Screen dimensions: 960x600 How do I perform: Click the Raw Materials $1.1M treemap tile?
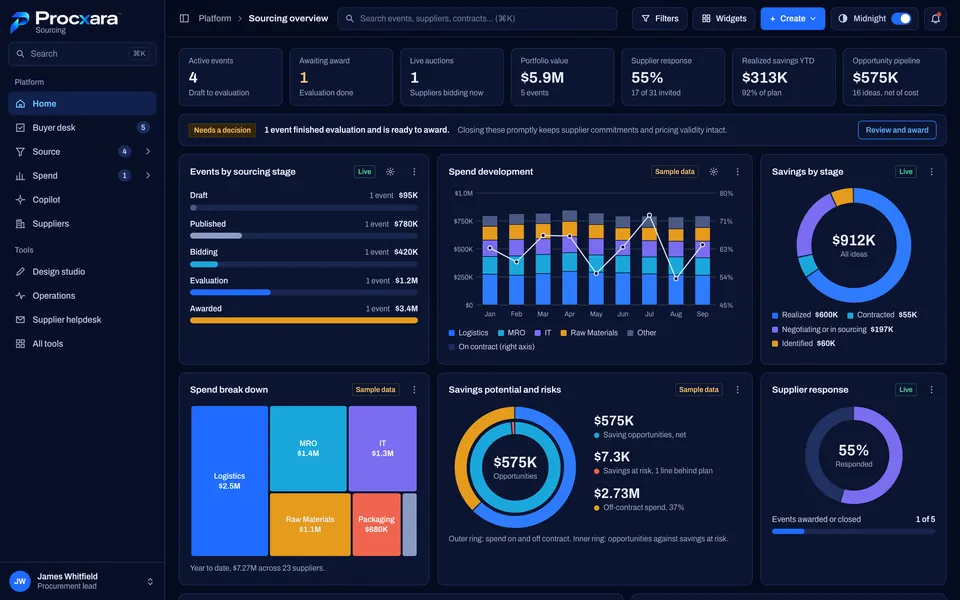pos(310,525)
